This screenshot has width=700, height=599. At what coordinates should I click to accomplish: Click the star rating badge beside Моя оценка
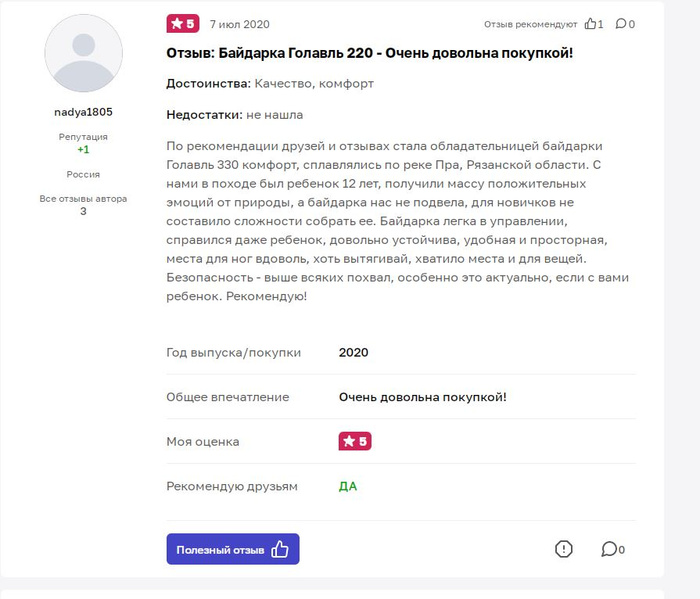point(355,441)
